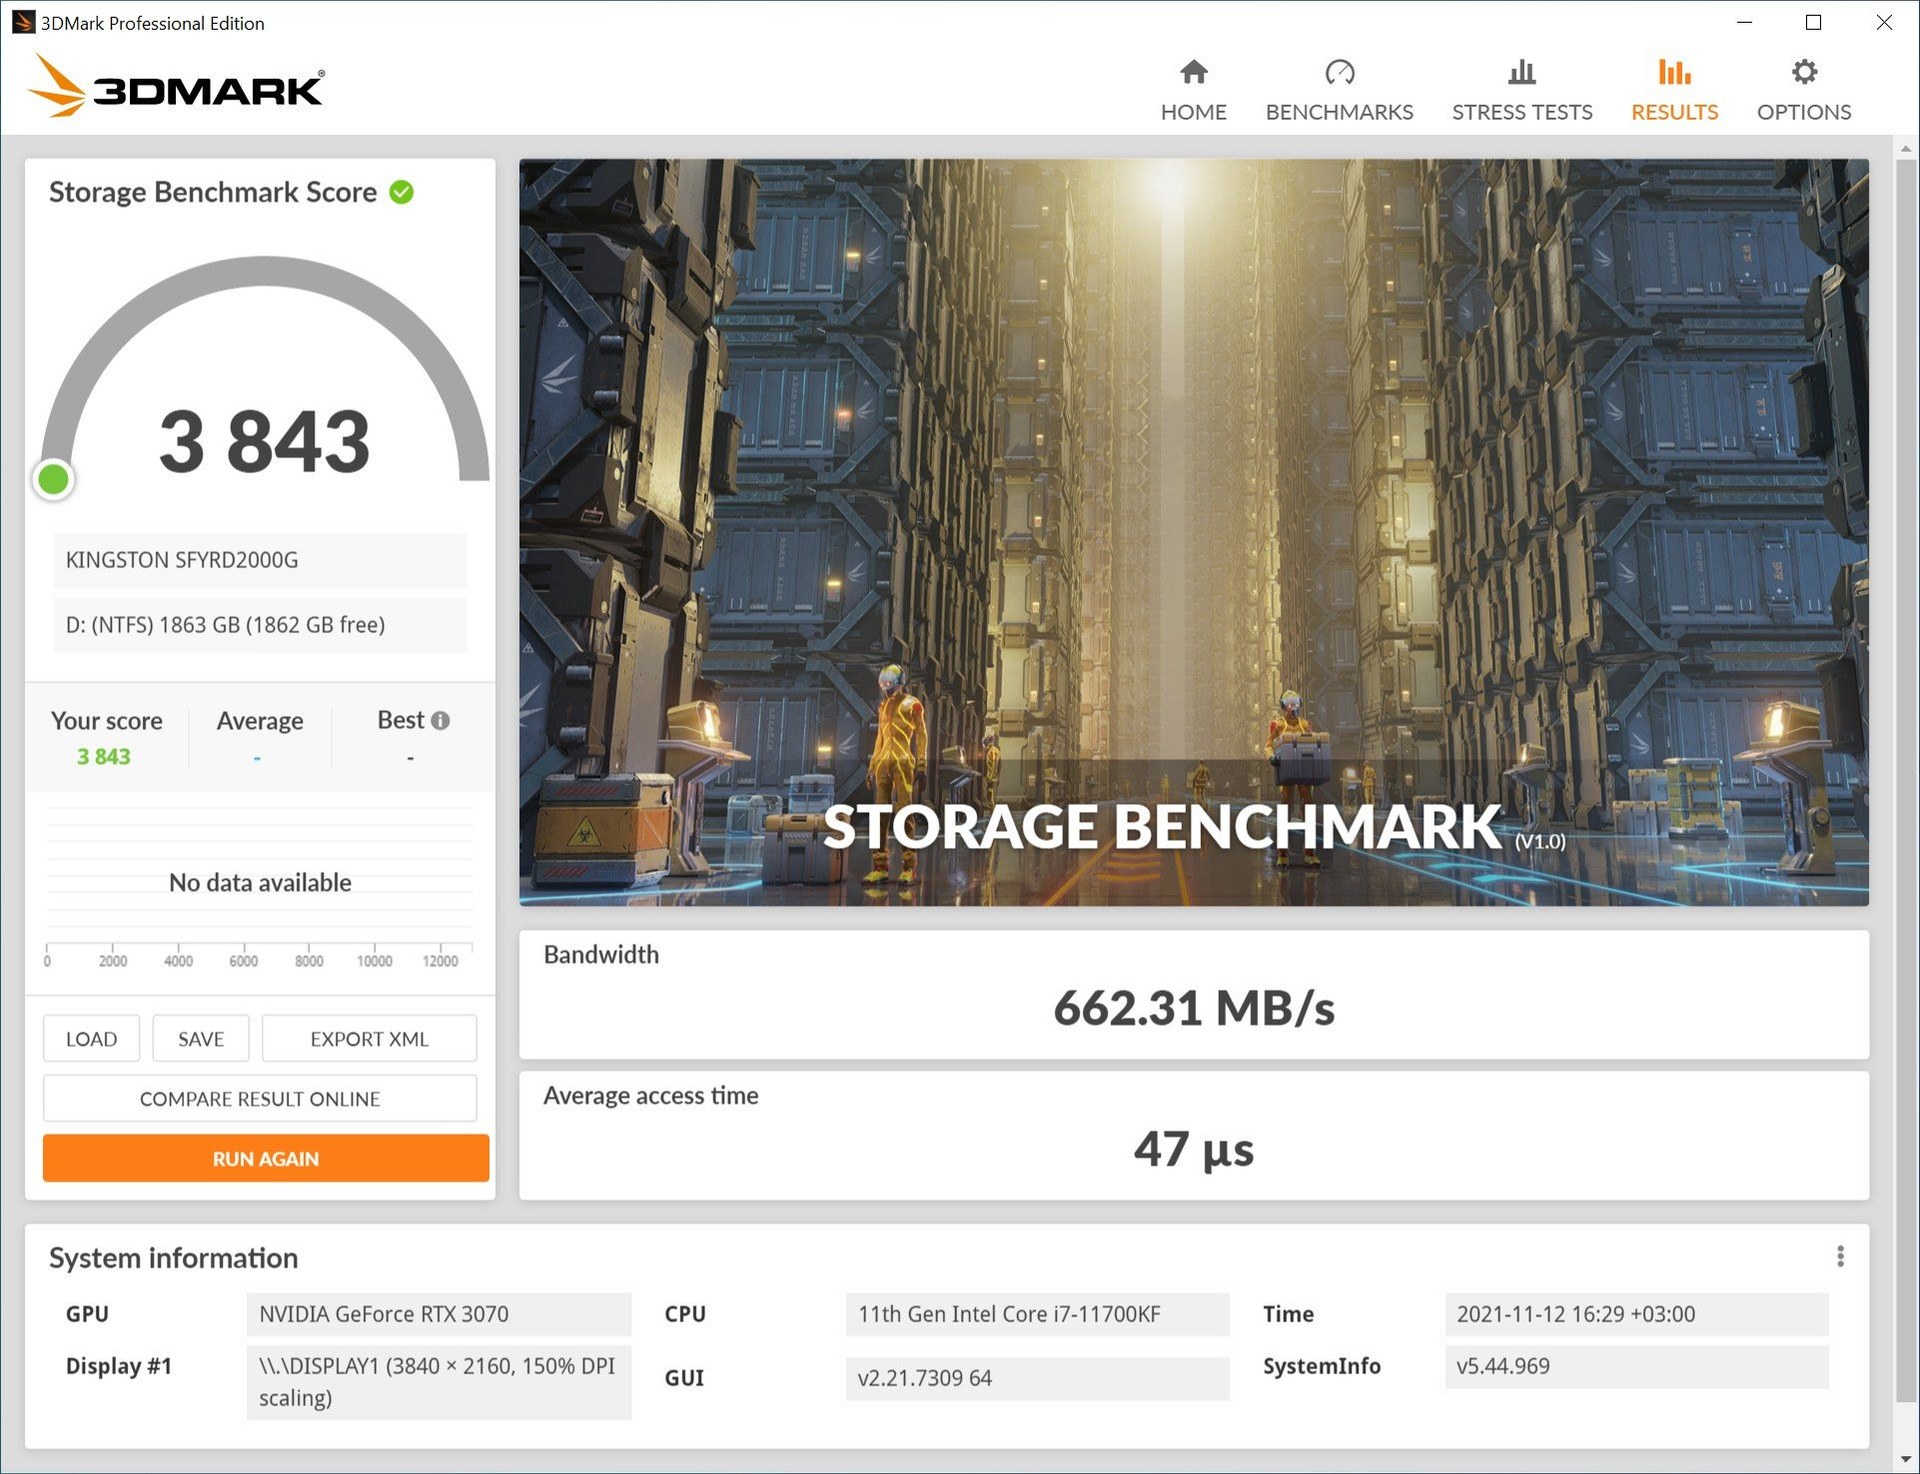
Task: Click the SystemInfo v5.44.969 value
Action: point(1636,1366)
